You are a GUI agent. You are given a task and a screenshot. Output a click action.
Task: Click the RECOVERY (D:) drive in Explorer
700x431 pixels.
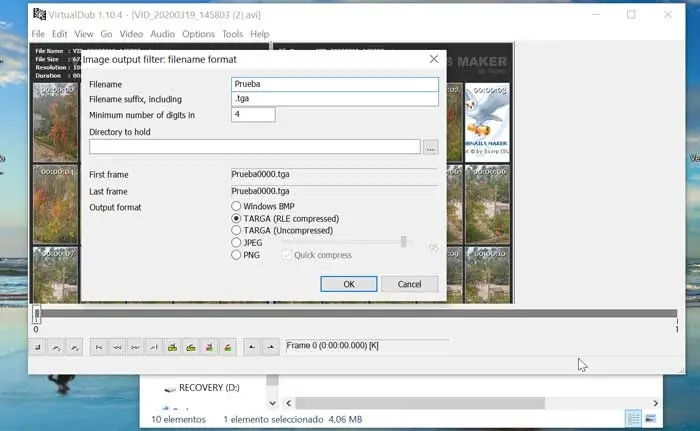point(209,388)
